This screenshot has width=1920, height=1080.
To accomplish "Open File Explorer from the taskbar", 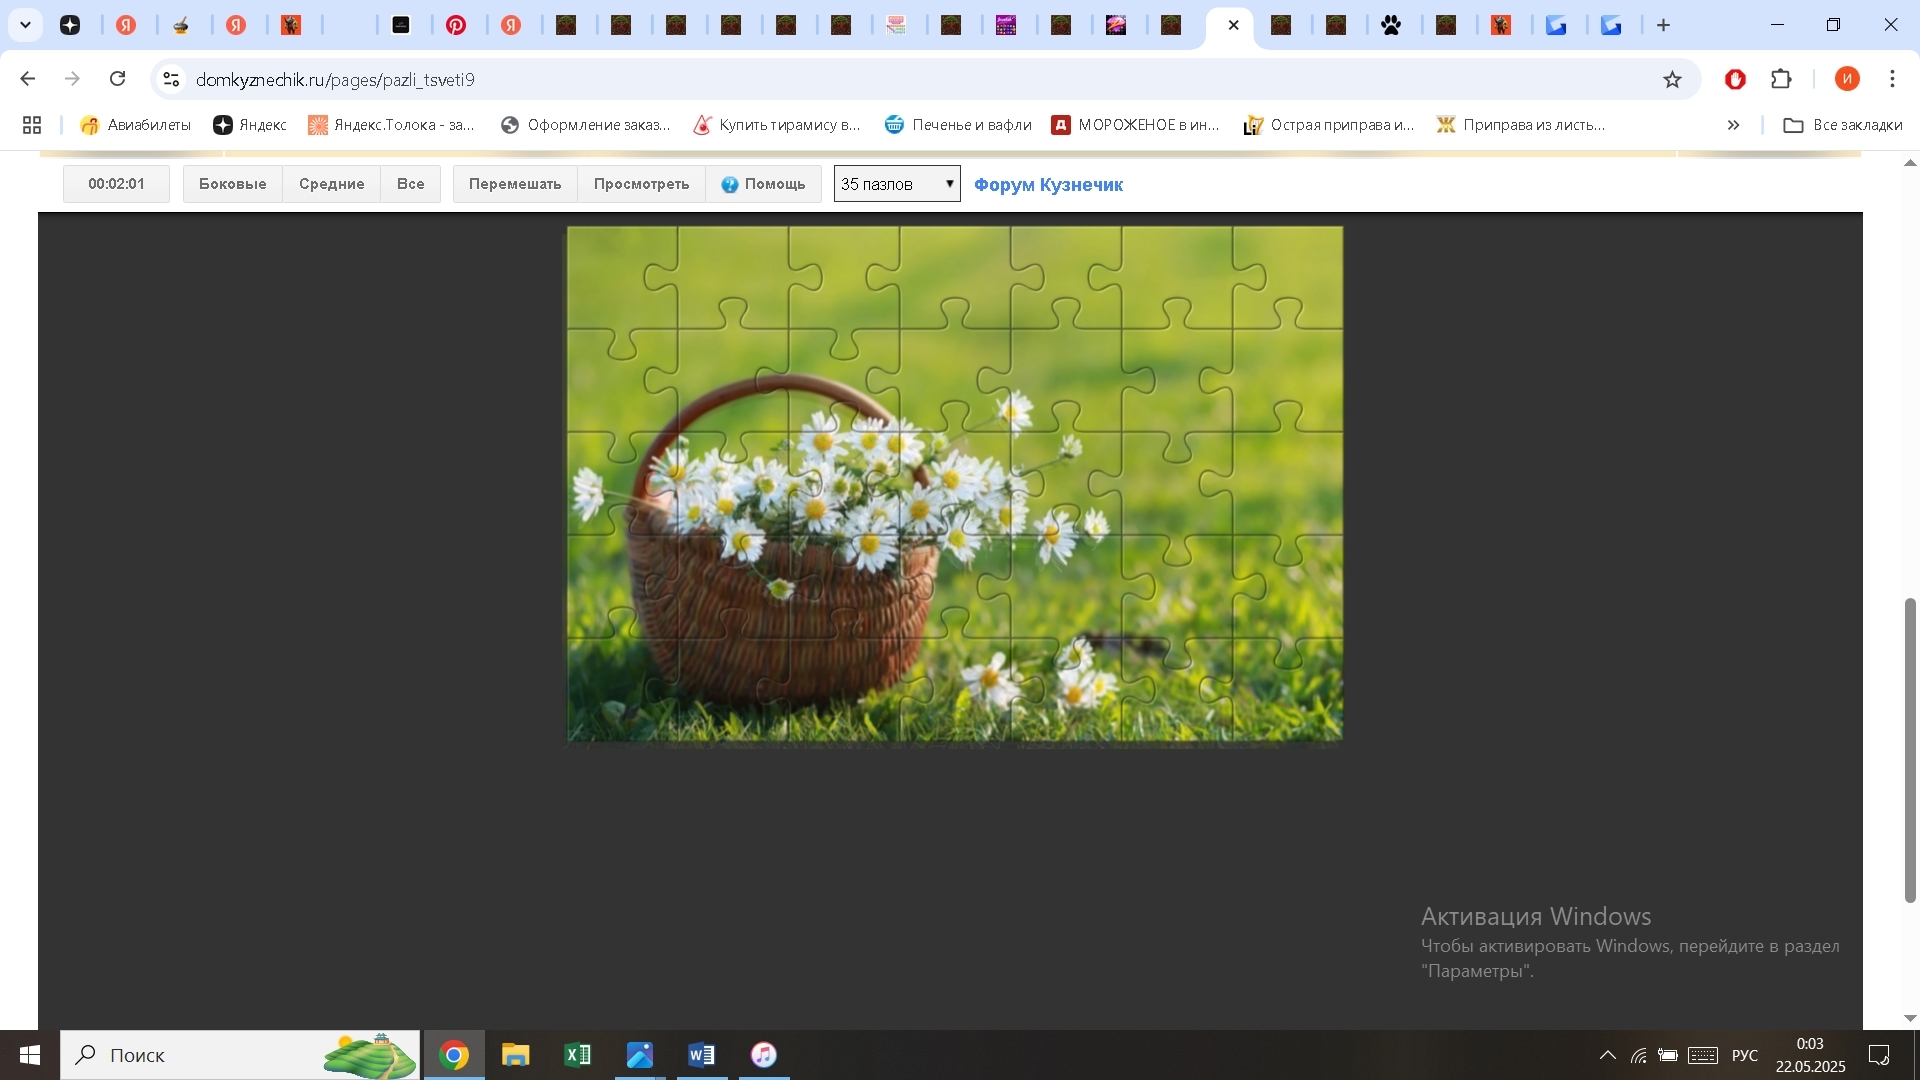I will click(x=516, y=1055).
